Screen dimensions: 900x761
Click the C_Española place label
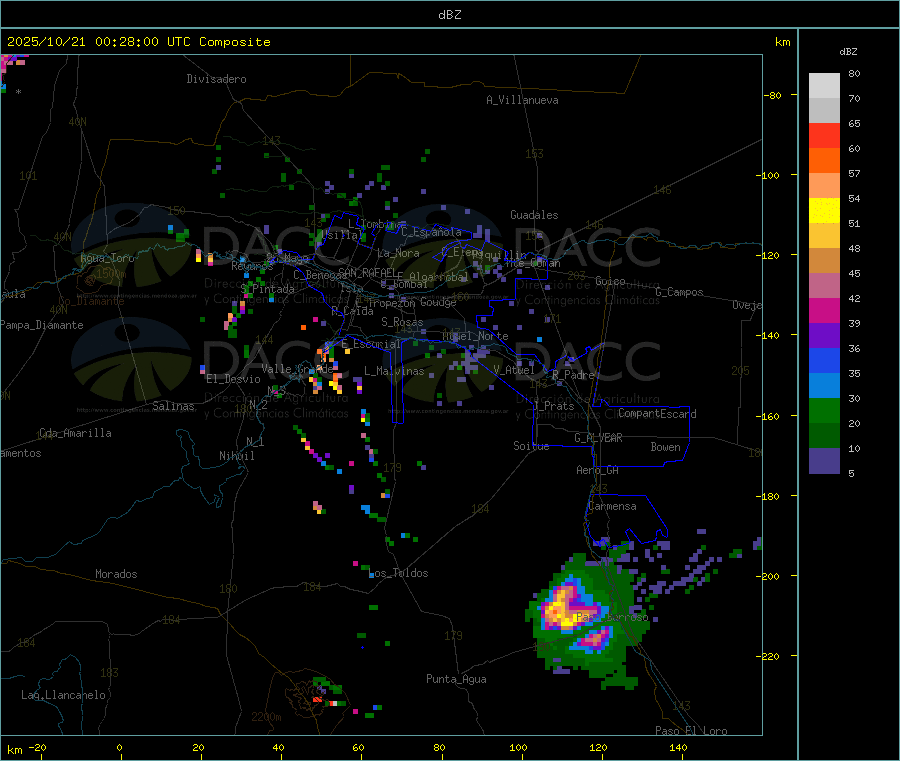[431, 232]
